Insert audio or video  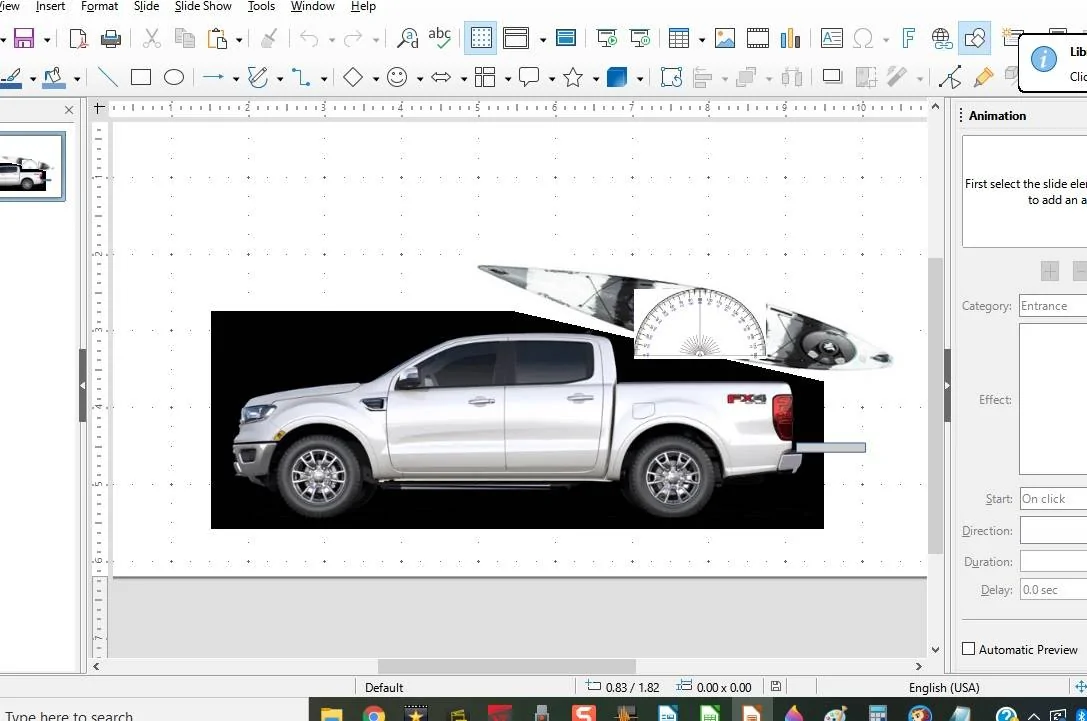coord(758,38)
